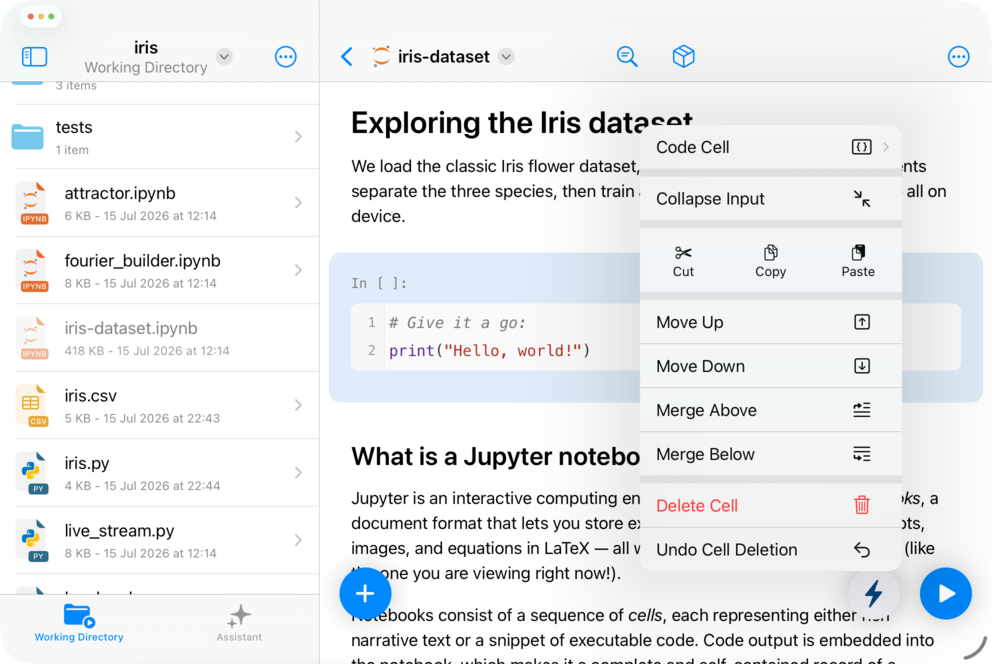
Task: Open iris.py file
Action: click(x=159, y=473)
